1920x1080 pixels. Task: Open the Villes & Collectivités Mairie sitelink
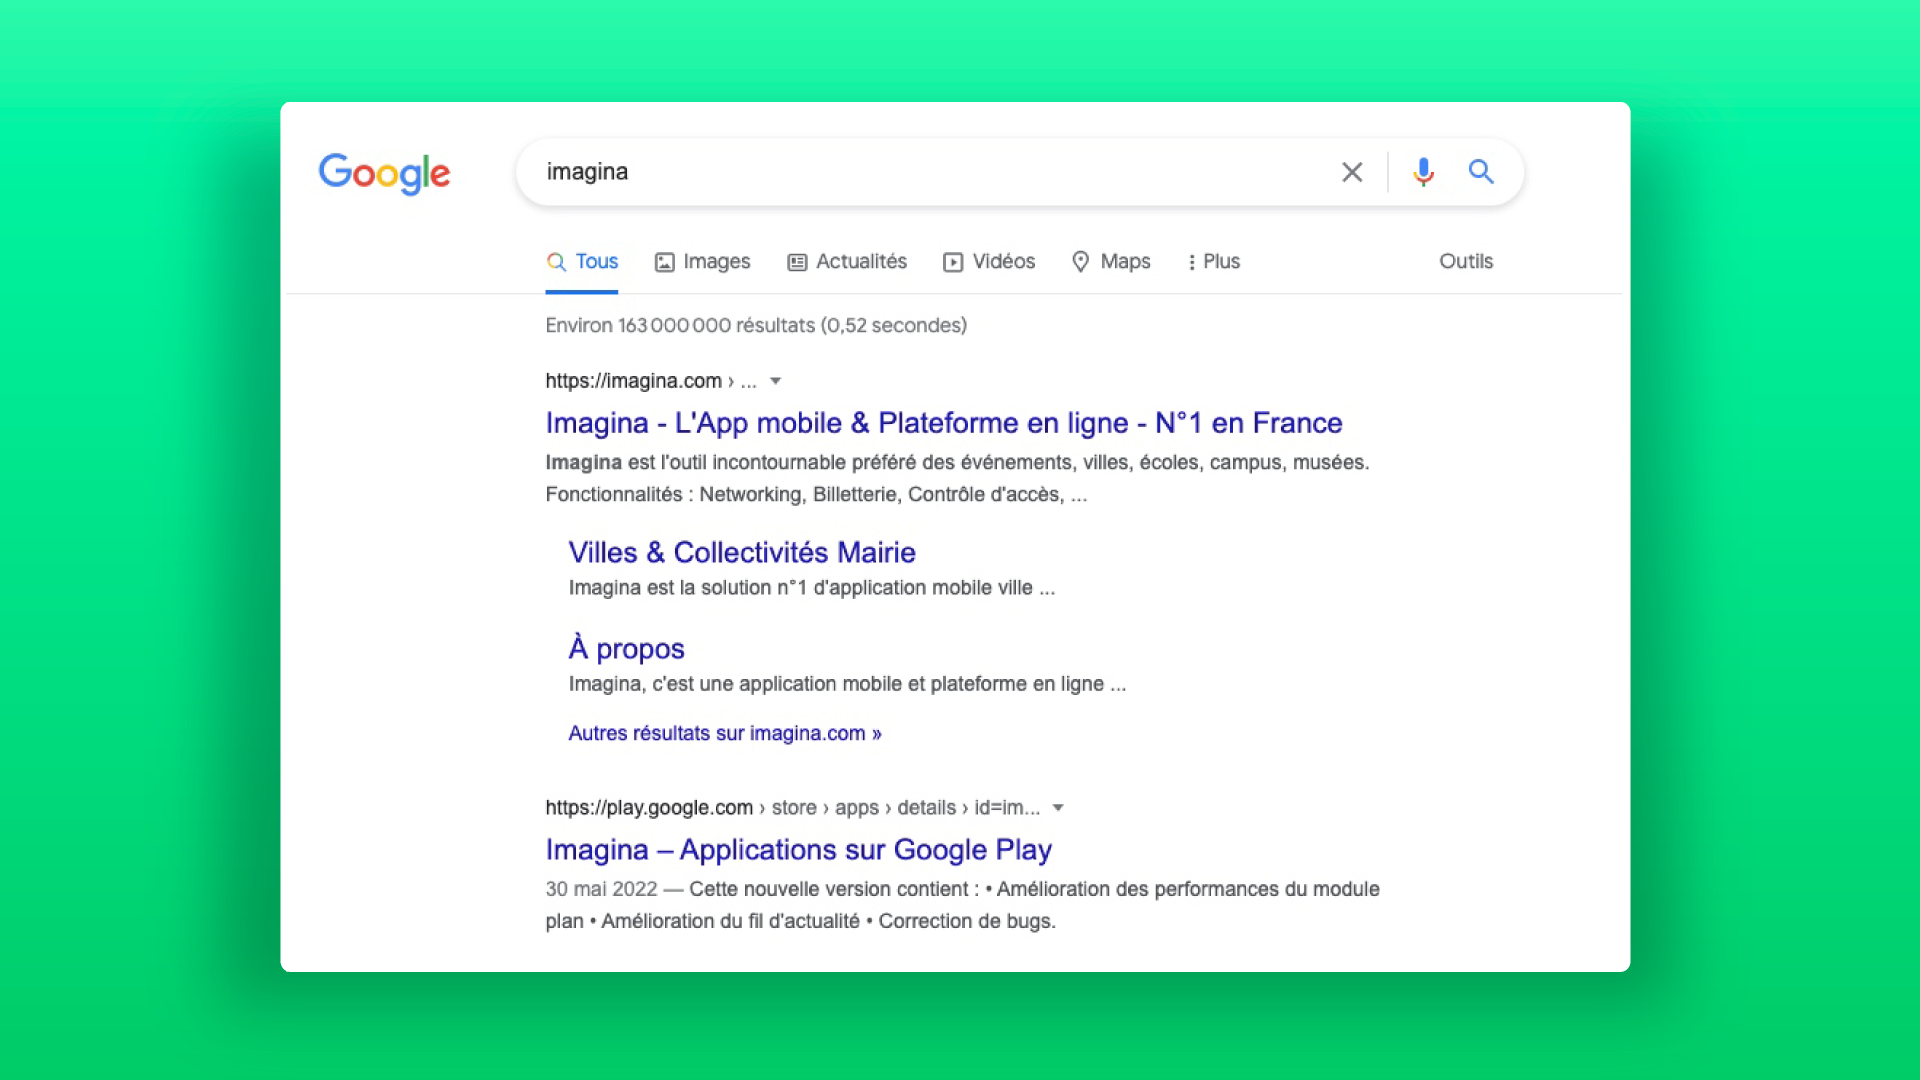[x=742, y=552]
